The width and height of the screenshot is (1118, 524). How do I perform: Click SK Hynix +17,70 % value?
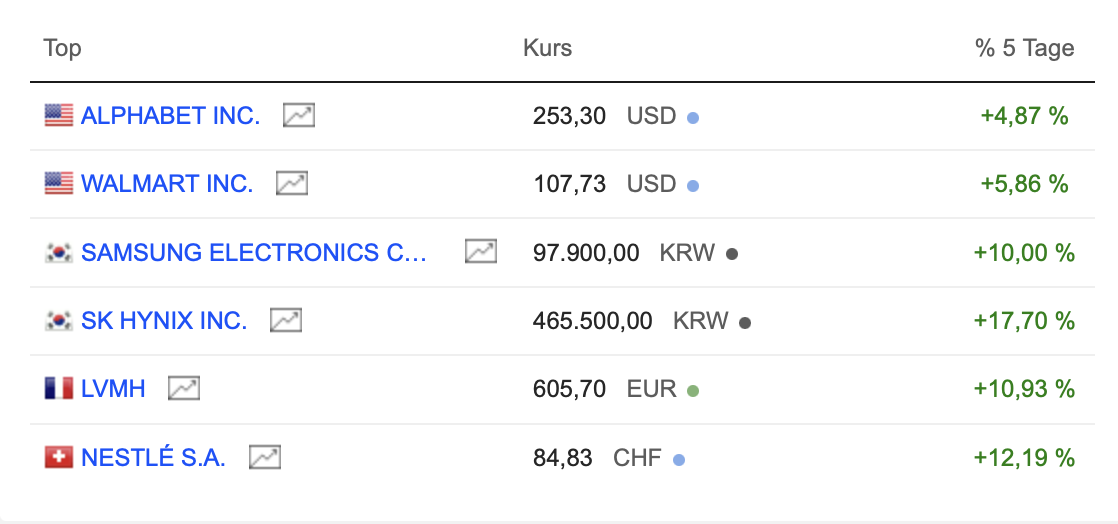1024,321
